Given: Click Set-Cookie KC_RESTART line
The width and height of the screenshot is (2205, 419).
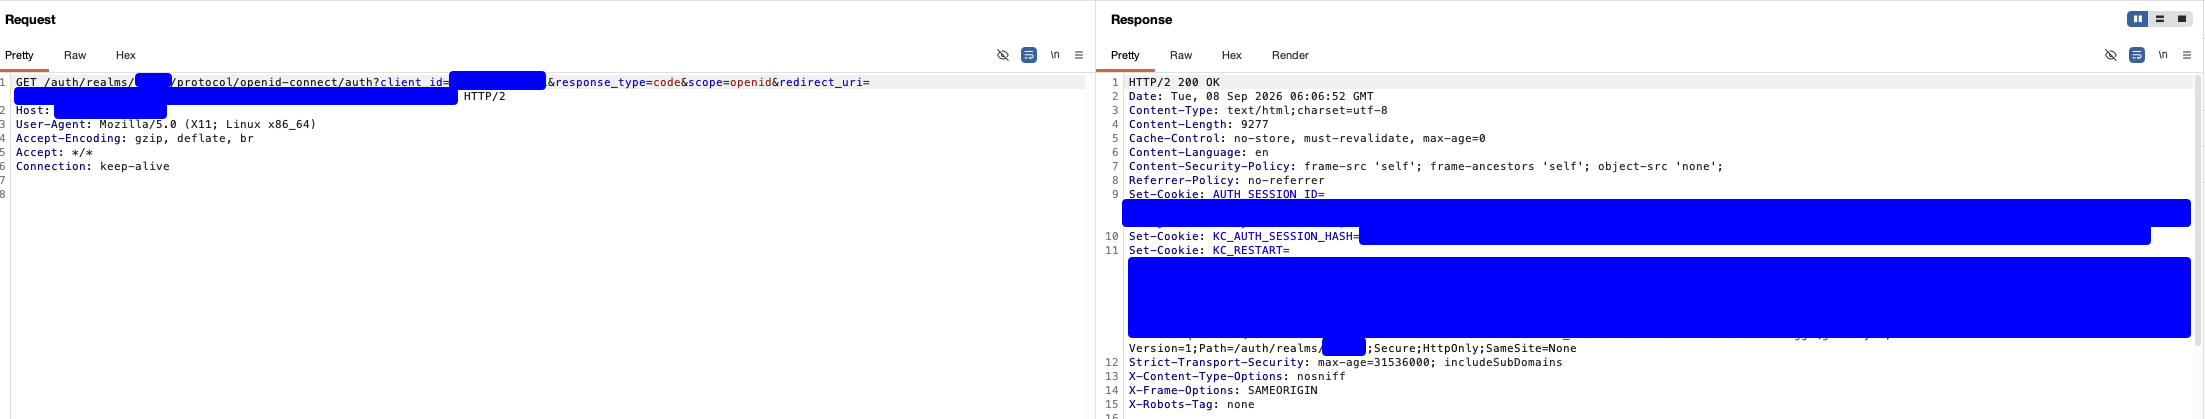Looking at the screenshot, I should point(1209,250).
